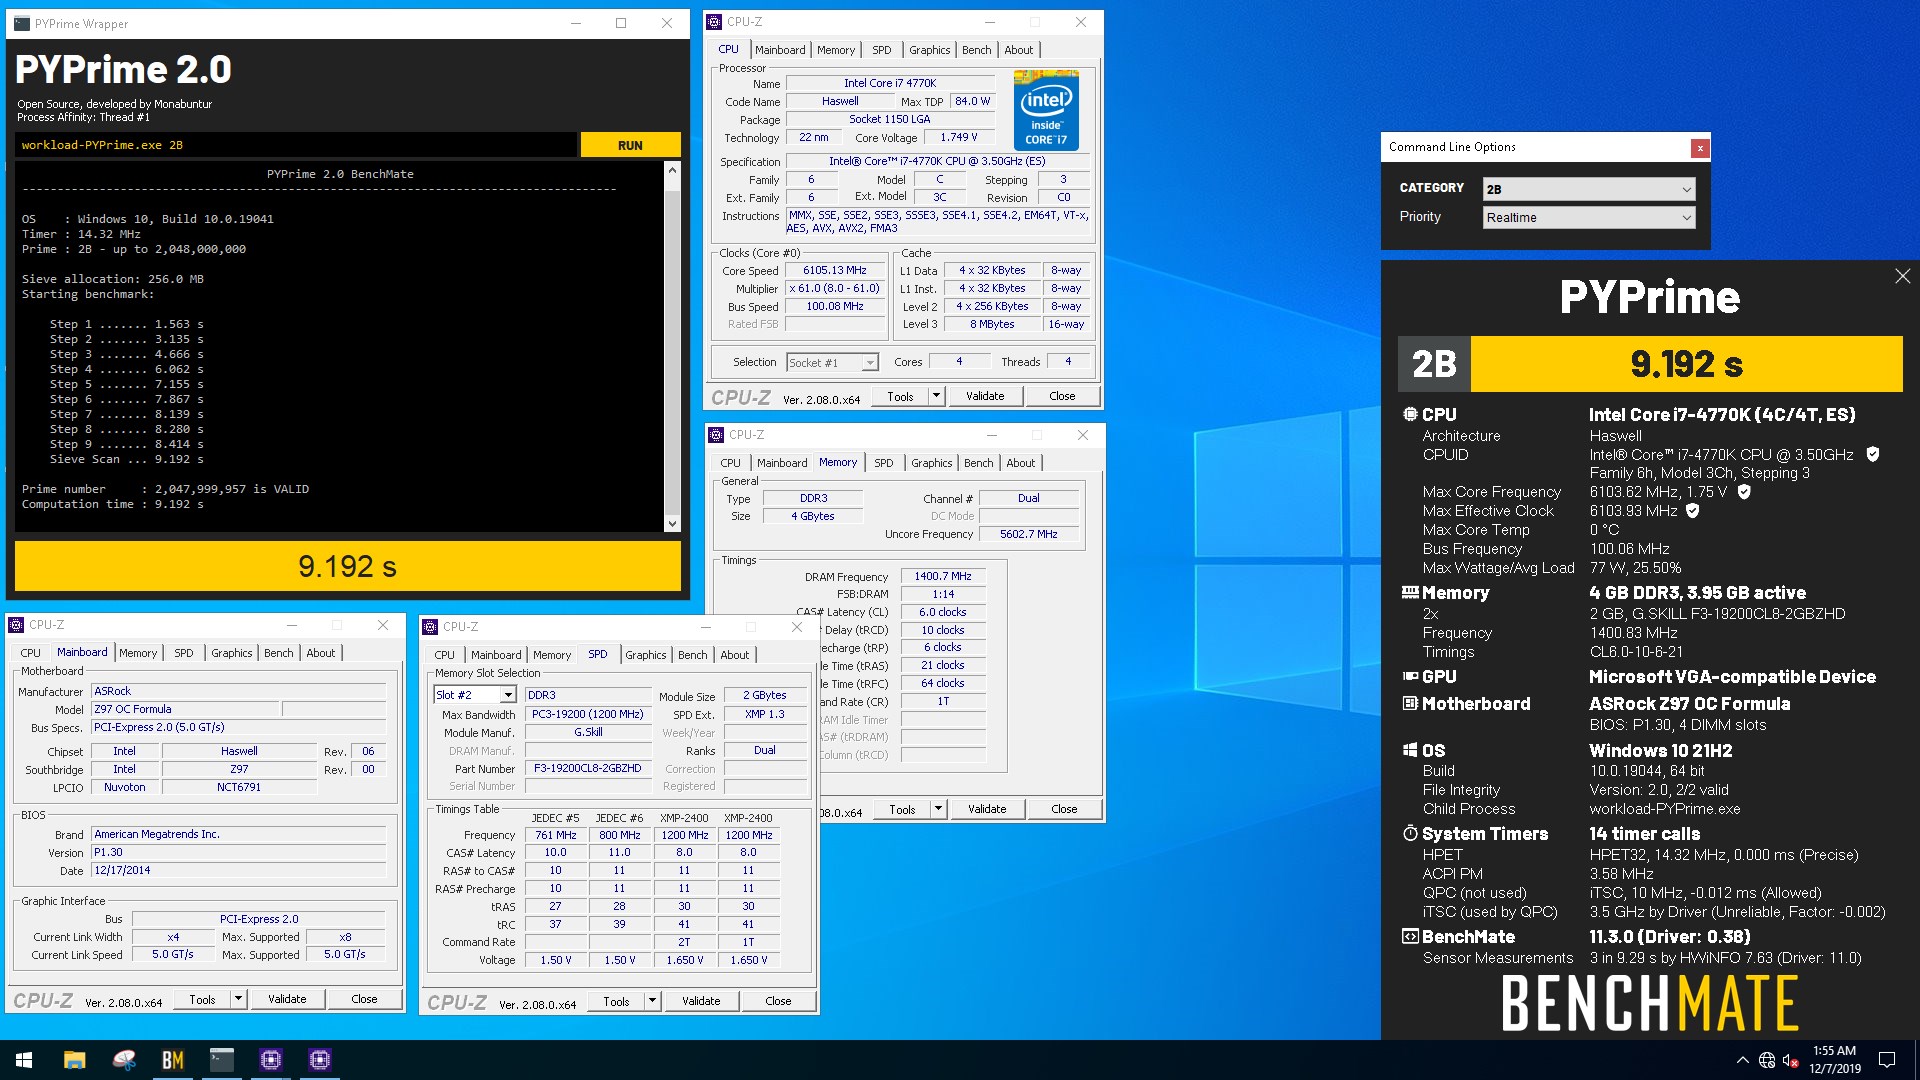This screenshot has height=1080, width=1920.
Task: Click RUN button in PYPrime
Action: coord(630,145)
